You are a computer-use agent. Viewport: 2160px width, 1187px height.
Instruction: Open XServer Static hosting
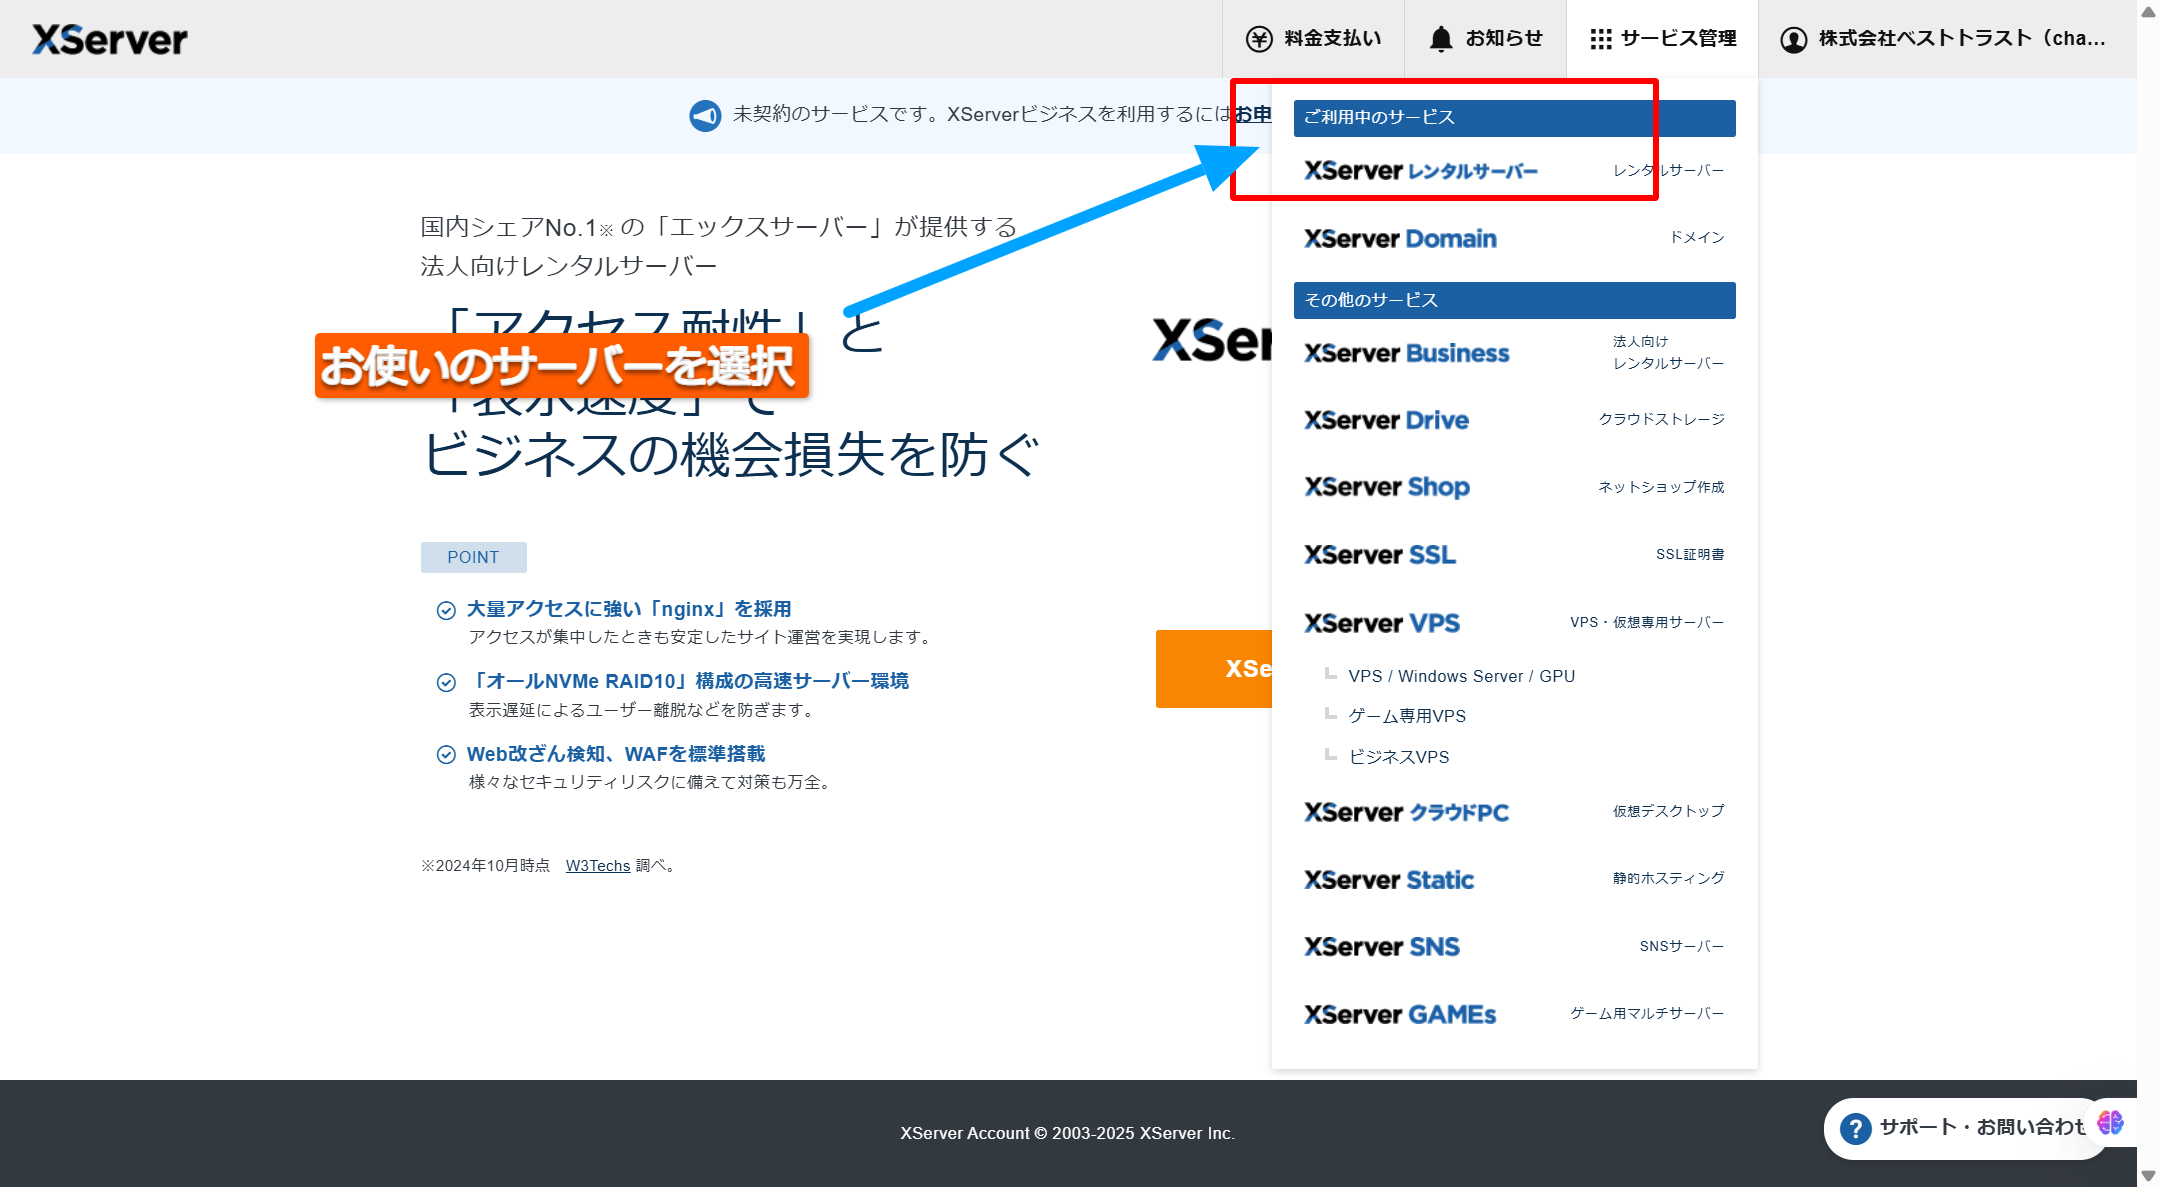pos(1514,879)
